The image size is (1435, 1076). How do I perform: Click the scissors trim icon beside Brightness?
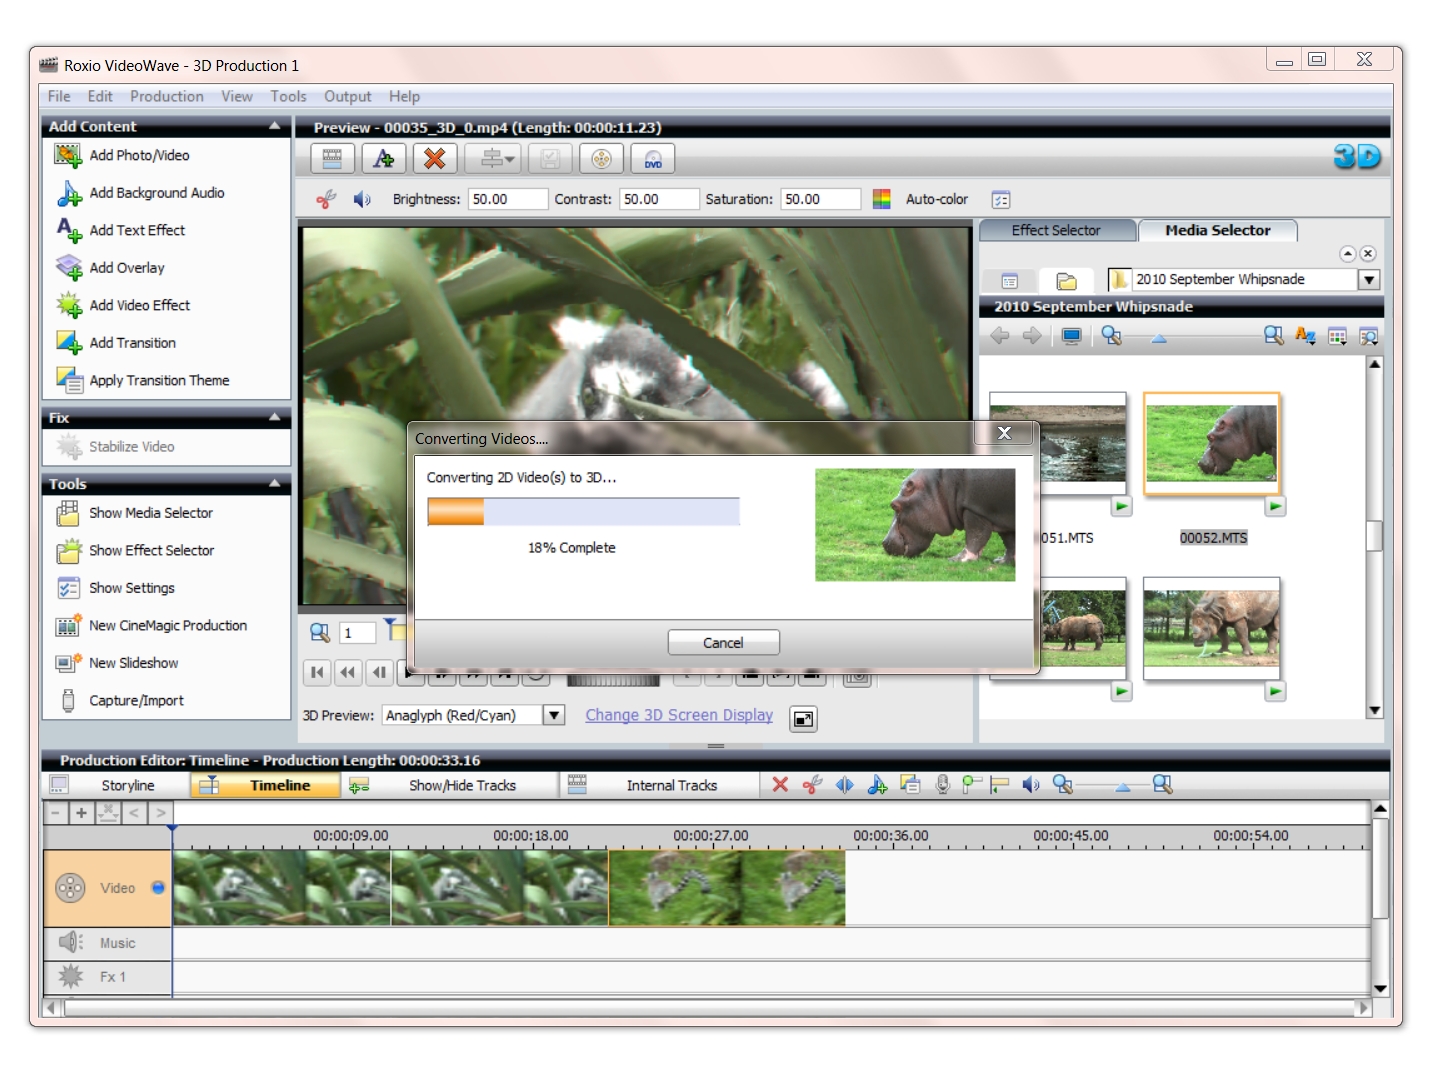(x=326, y=199)
